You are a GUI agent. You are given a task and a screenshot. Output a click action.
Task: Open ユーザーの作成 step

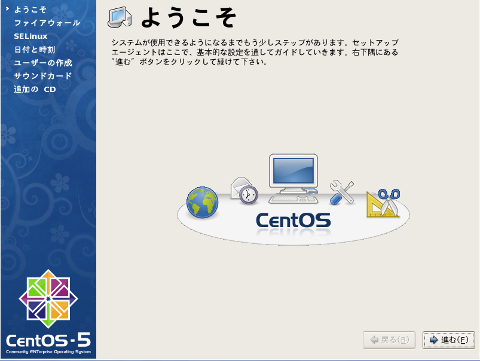click(43, 63)
